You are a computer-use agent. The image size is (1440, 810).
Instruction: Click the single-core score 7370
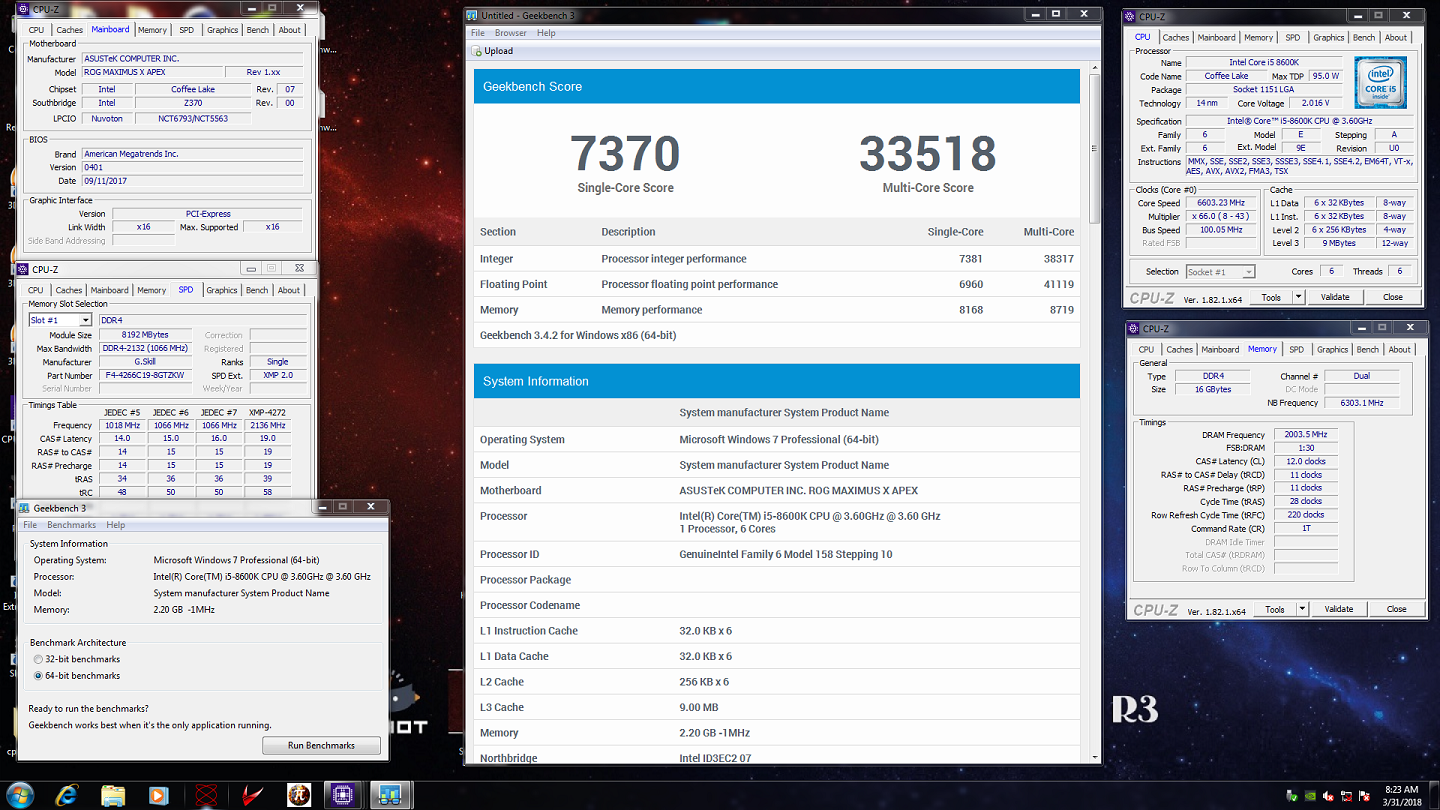pos(625,154)
